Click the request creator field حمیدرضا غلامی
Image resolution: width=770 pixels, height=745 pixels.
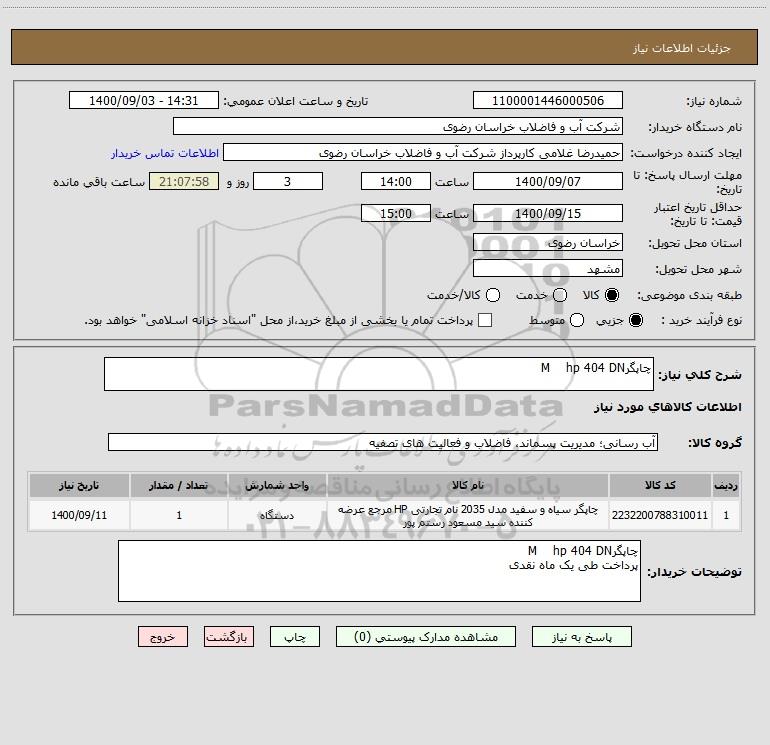click(423, 153)
